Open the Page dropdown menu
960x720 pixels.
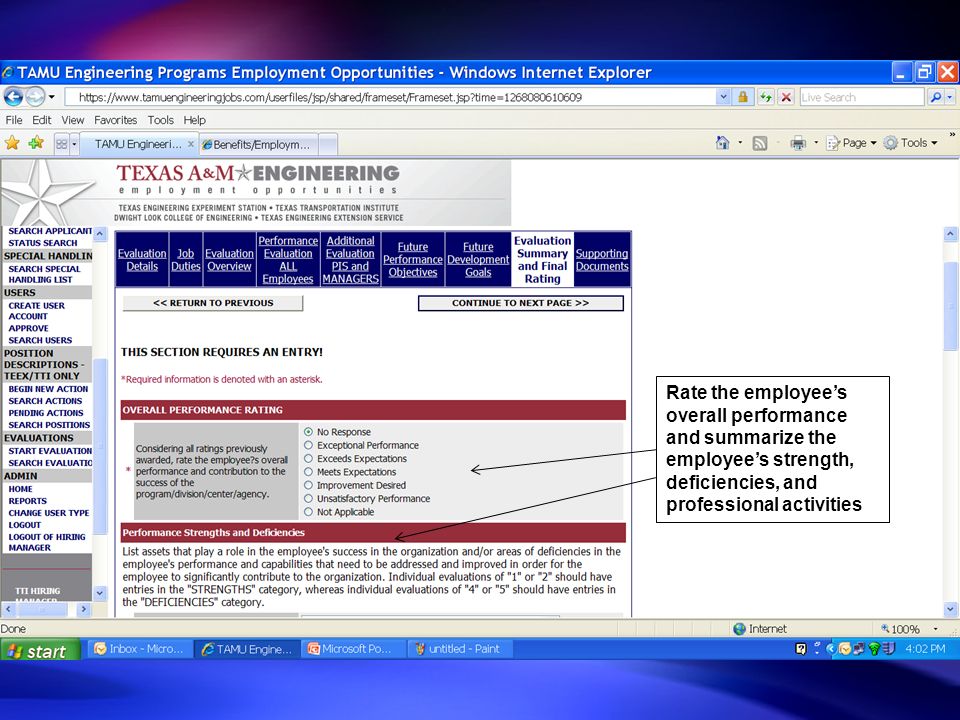pos(852,143)
